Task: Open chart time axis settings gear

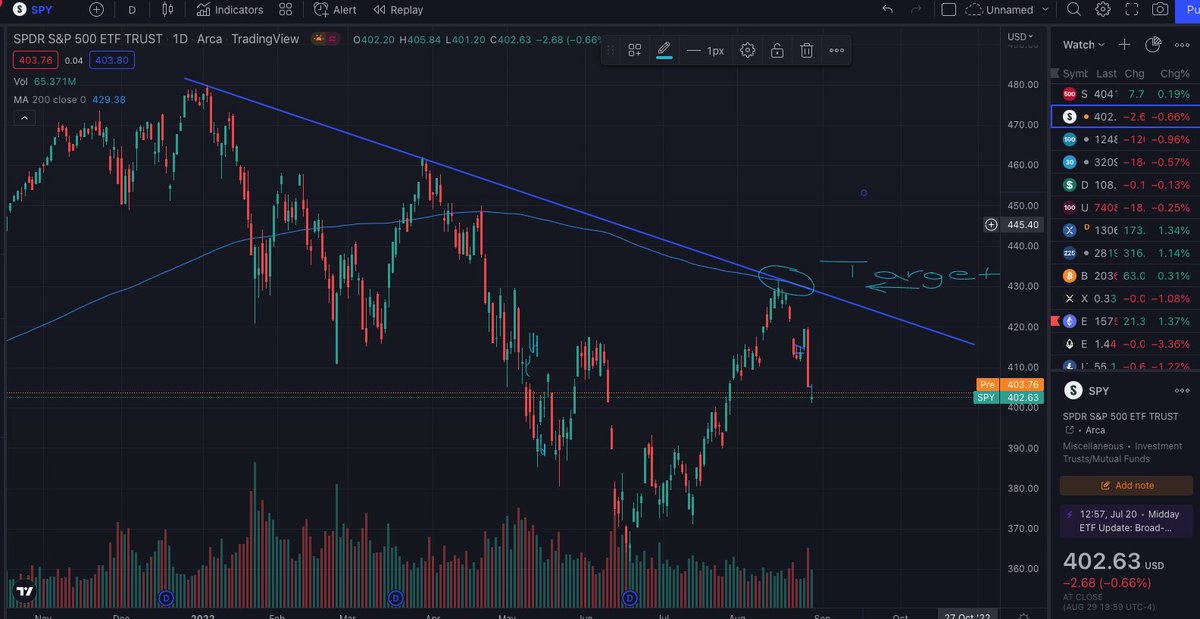Action: tap(1023, 615)
